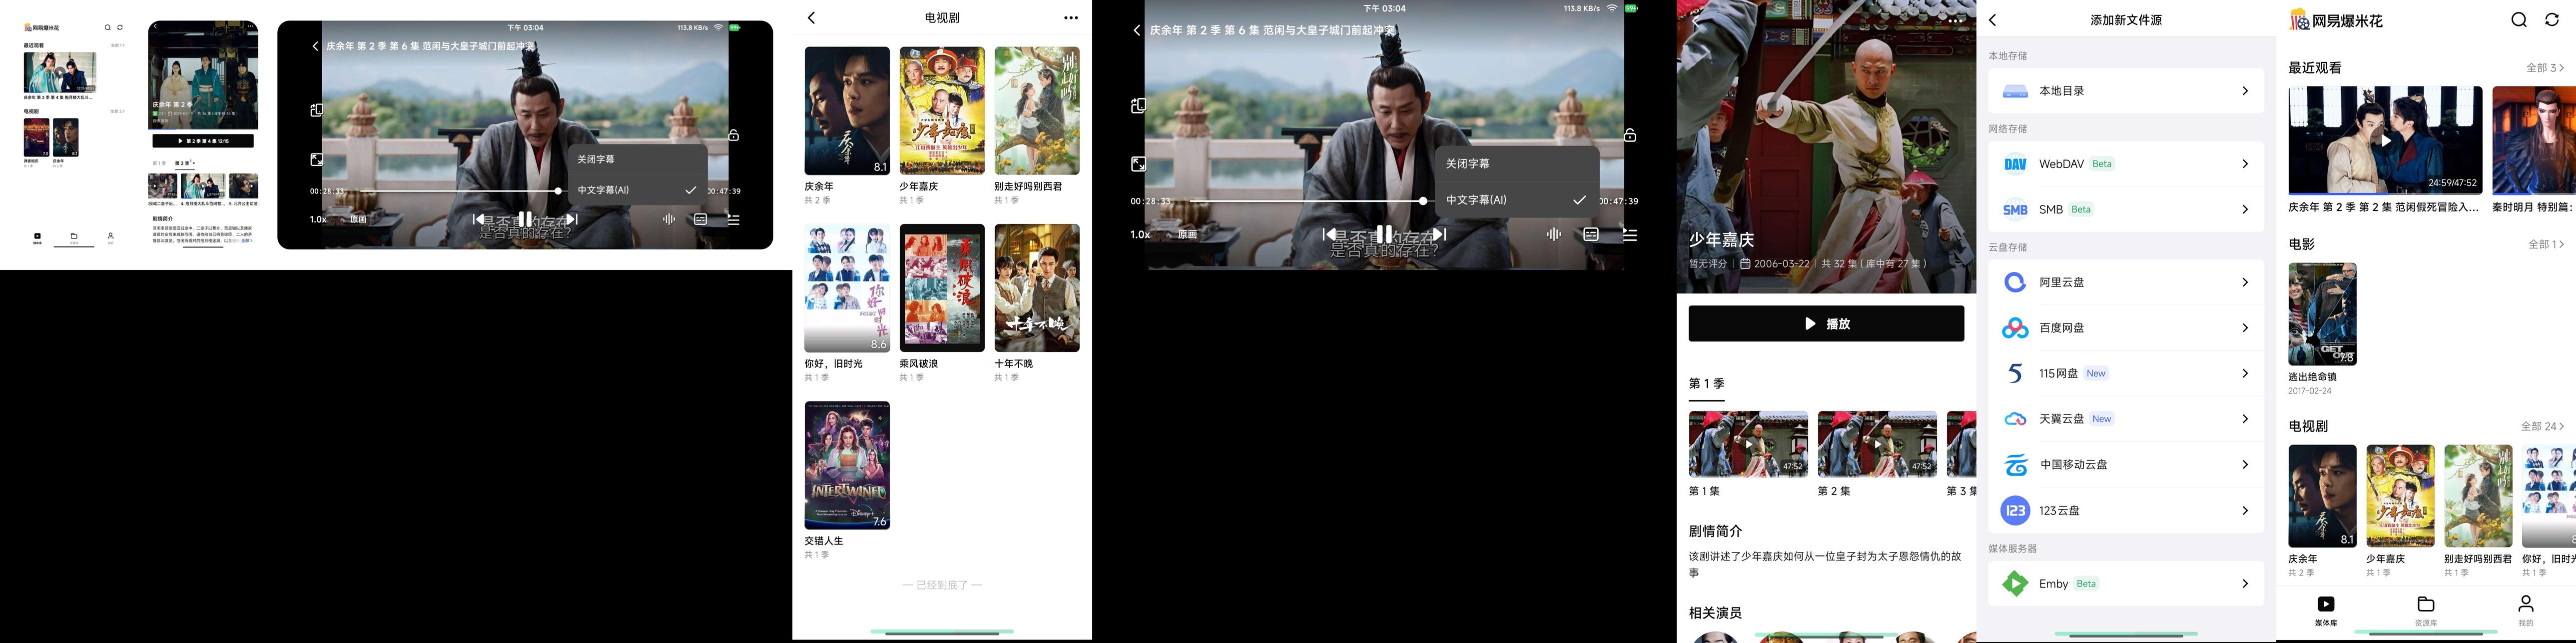Tap resize-frame icon in the smaller video player
This screenshot has width=2576, height=643.
click(x=317, y=159)
